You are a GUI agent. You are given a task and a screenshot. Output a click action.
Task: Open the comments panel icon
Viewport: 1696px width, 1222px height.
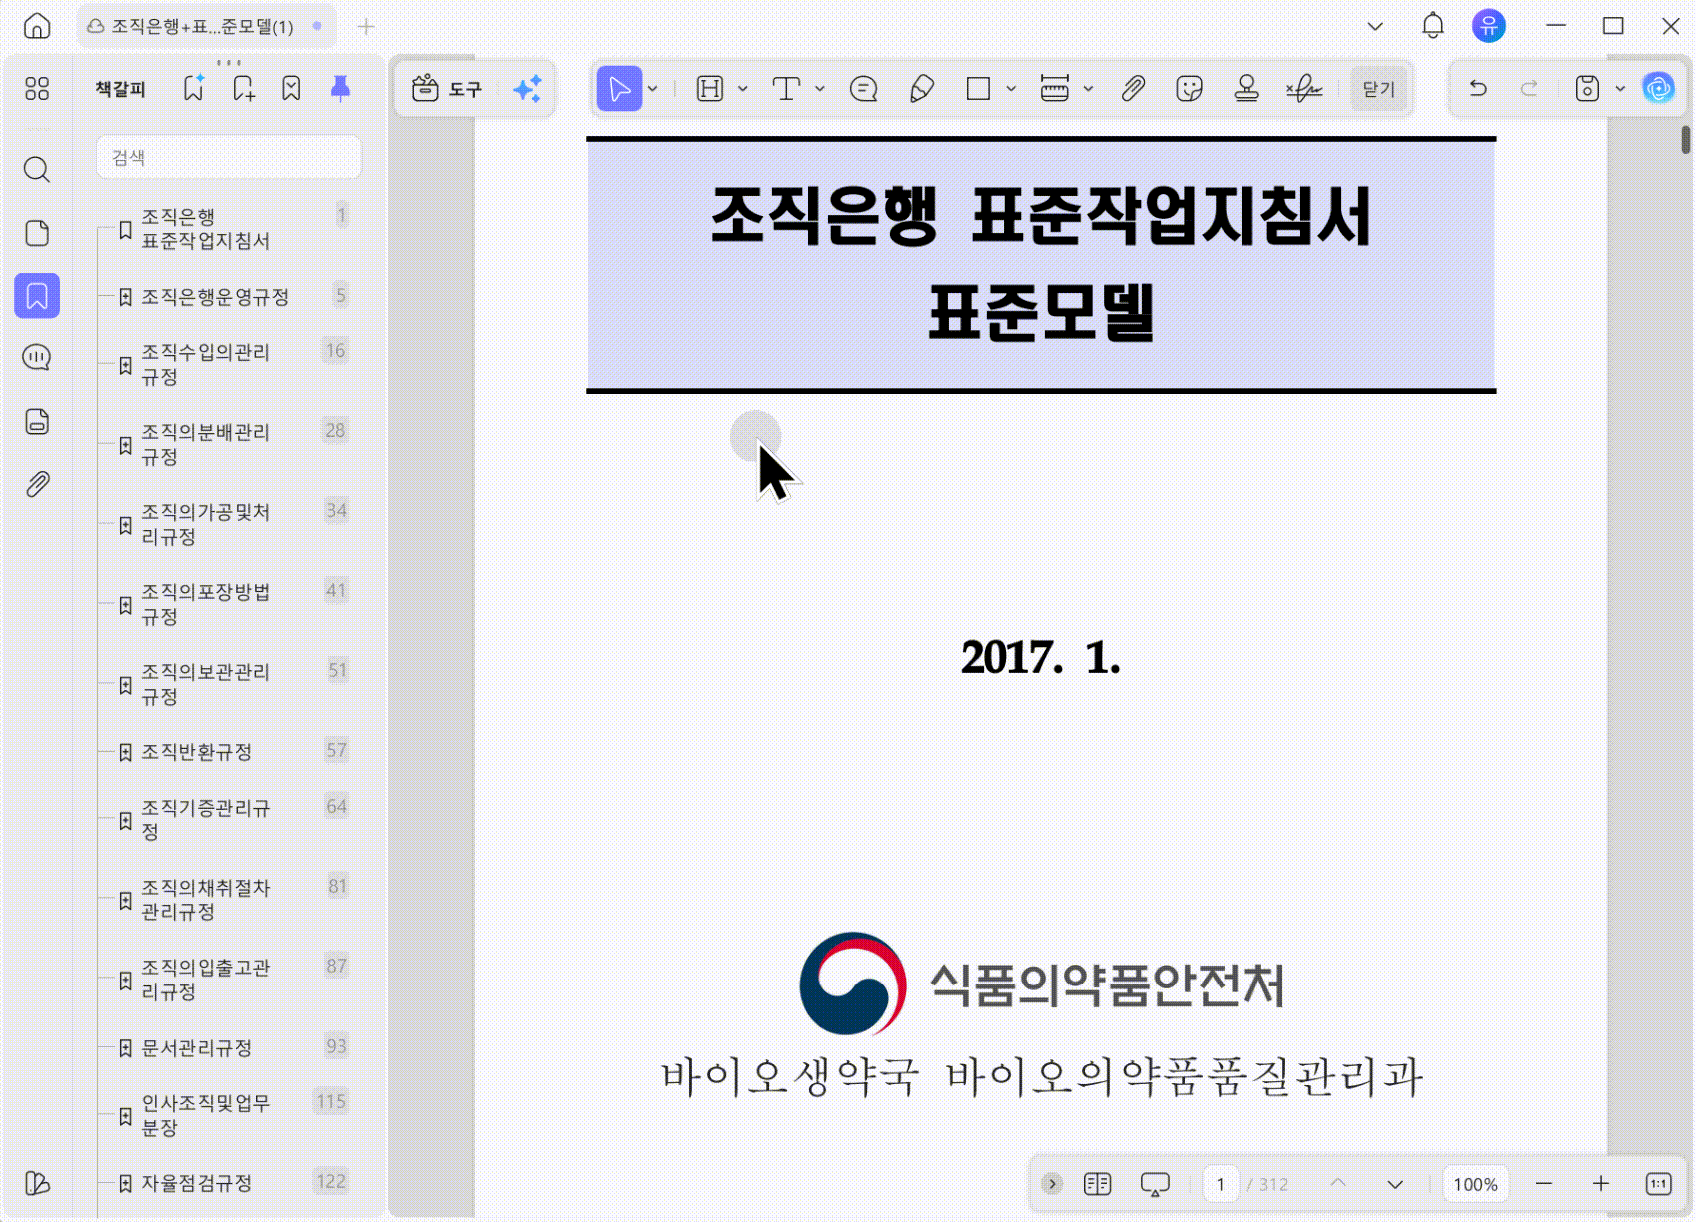click(x=37, y=357)
